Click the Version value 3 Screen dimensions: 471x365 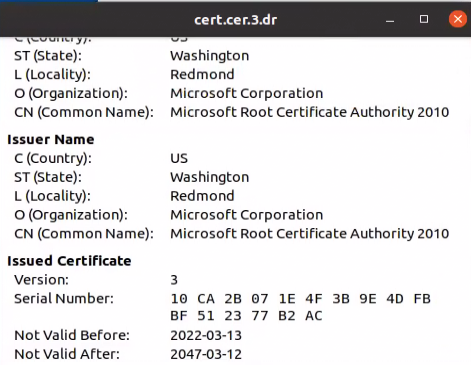[x=174, y=280]
